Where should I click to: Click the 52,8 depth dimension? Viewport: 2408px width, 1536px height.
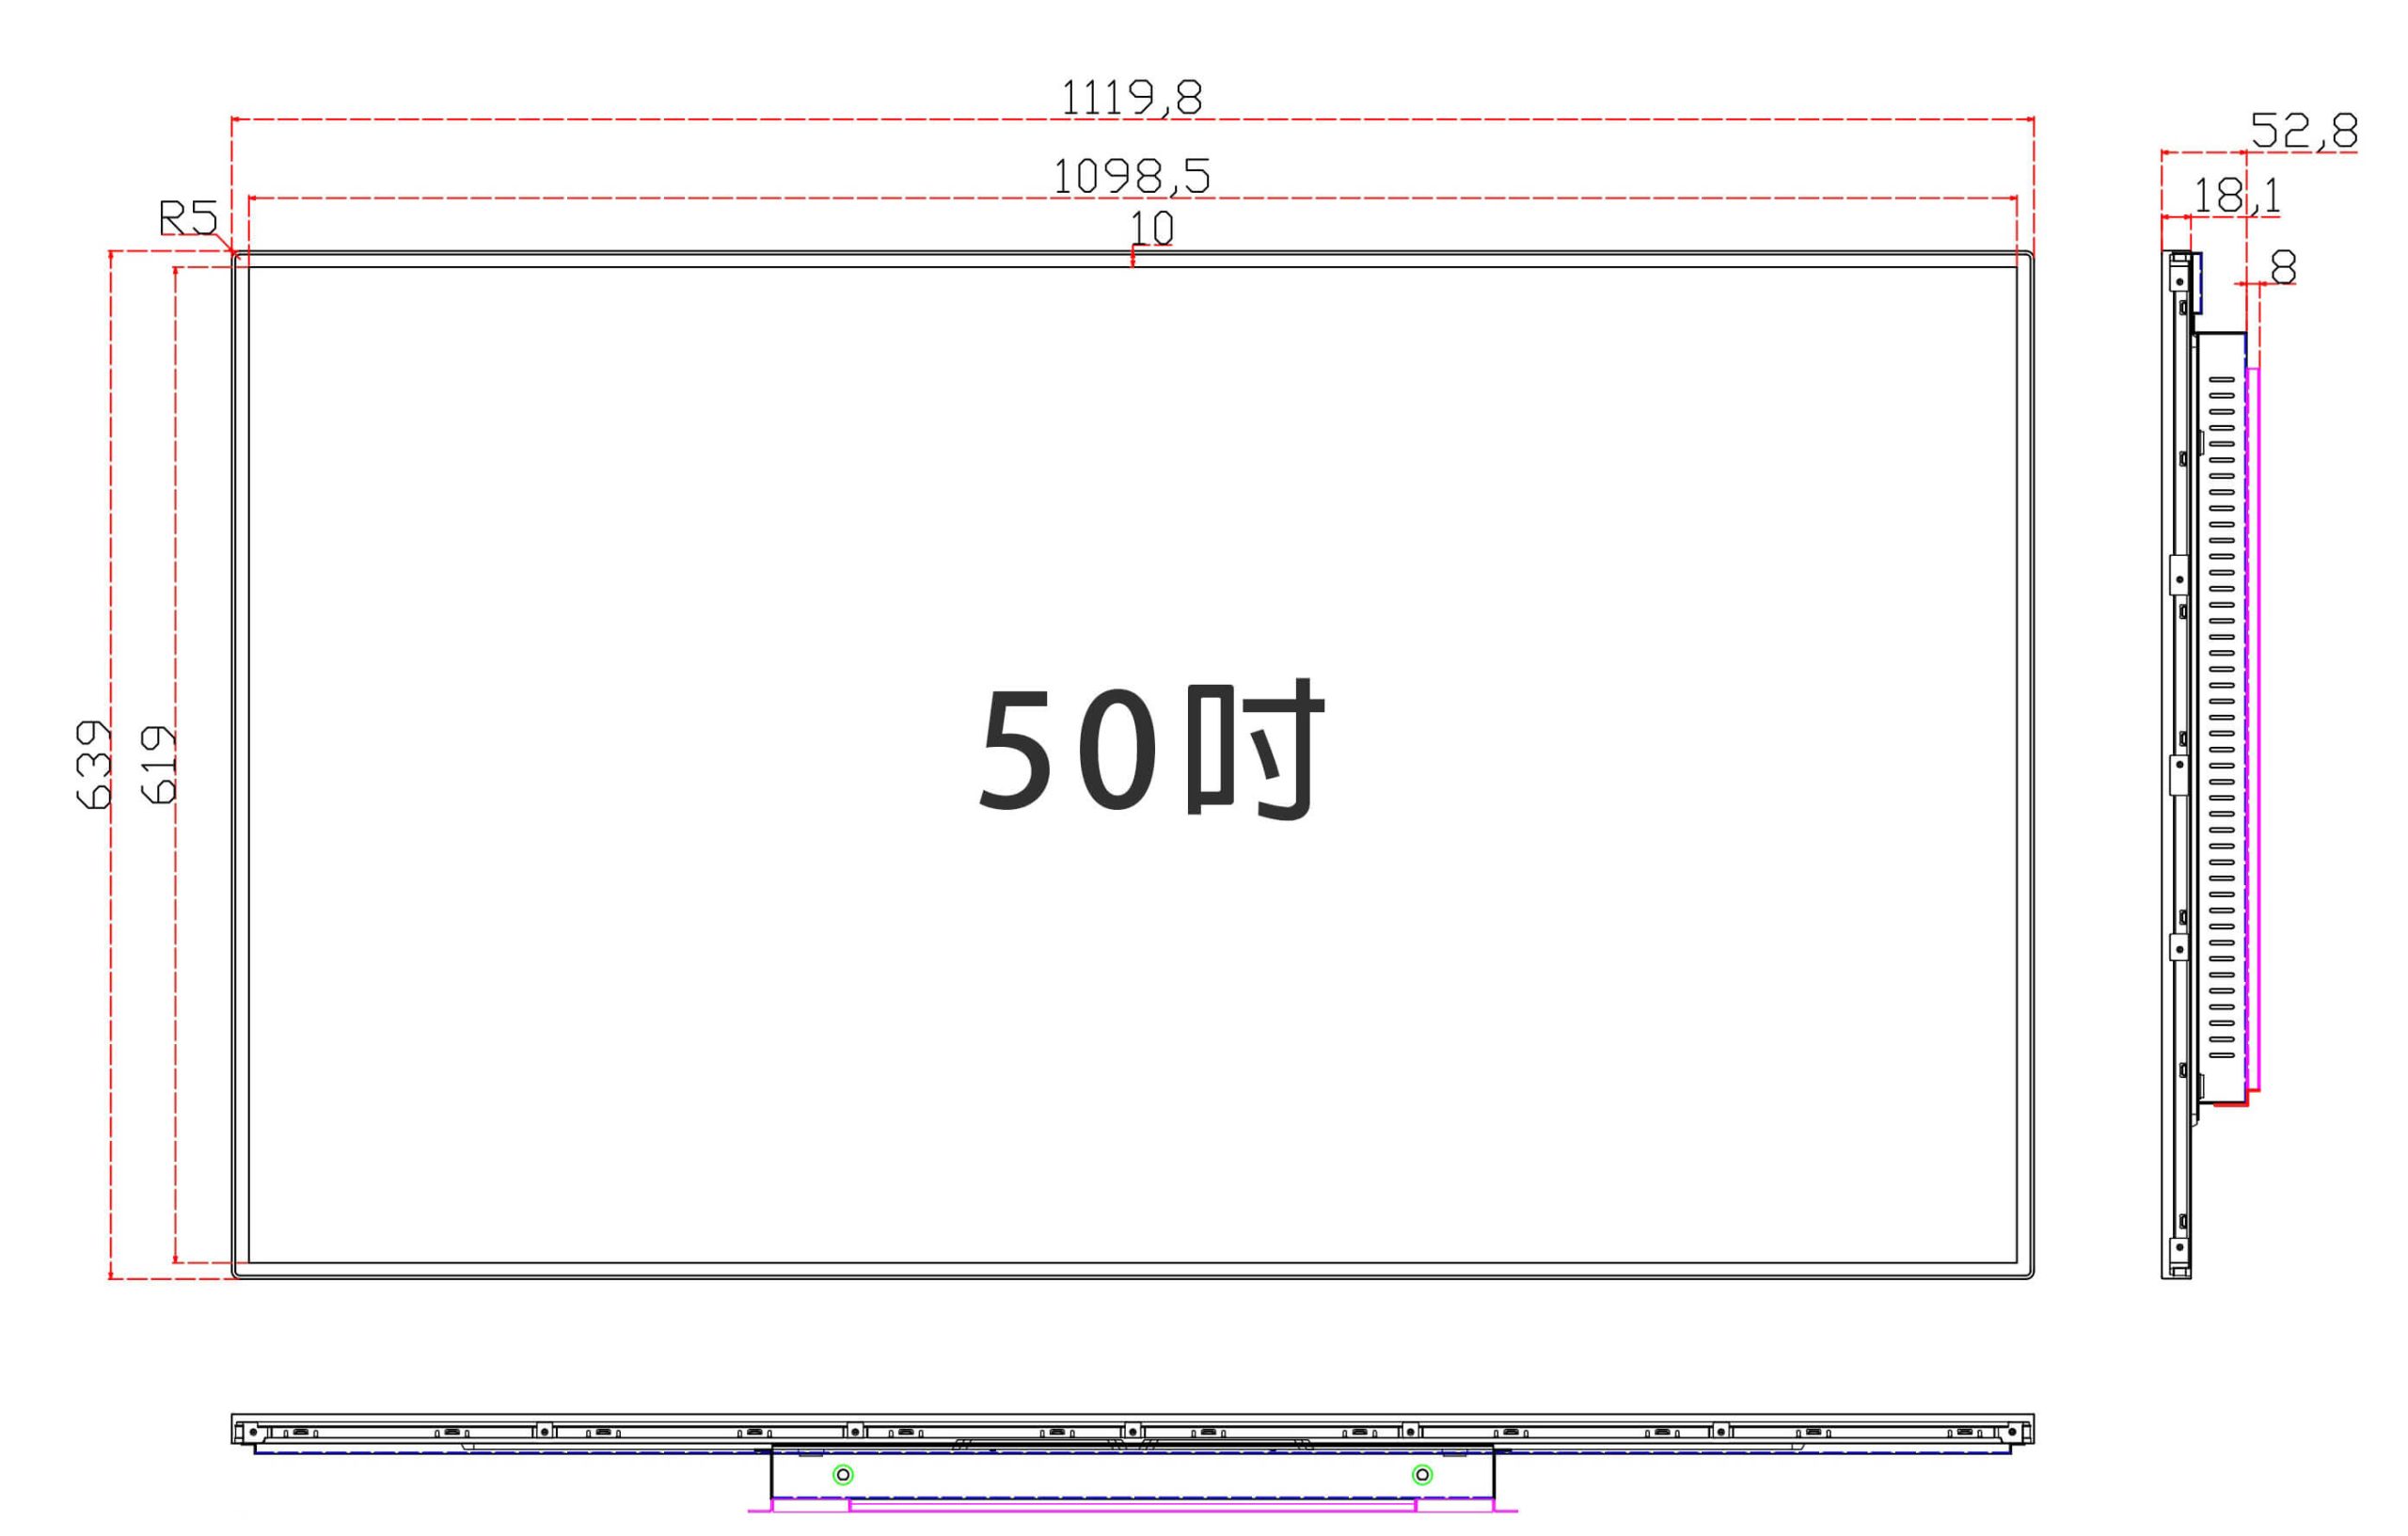pyautogui.click(x=2303, y=131)
